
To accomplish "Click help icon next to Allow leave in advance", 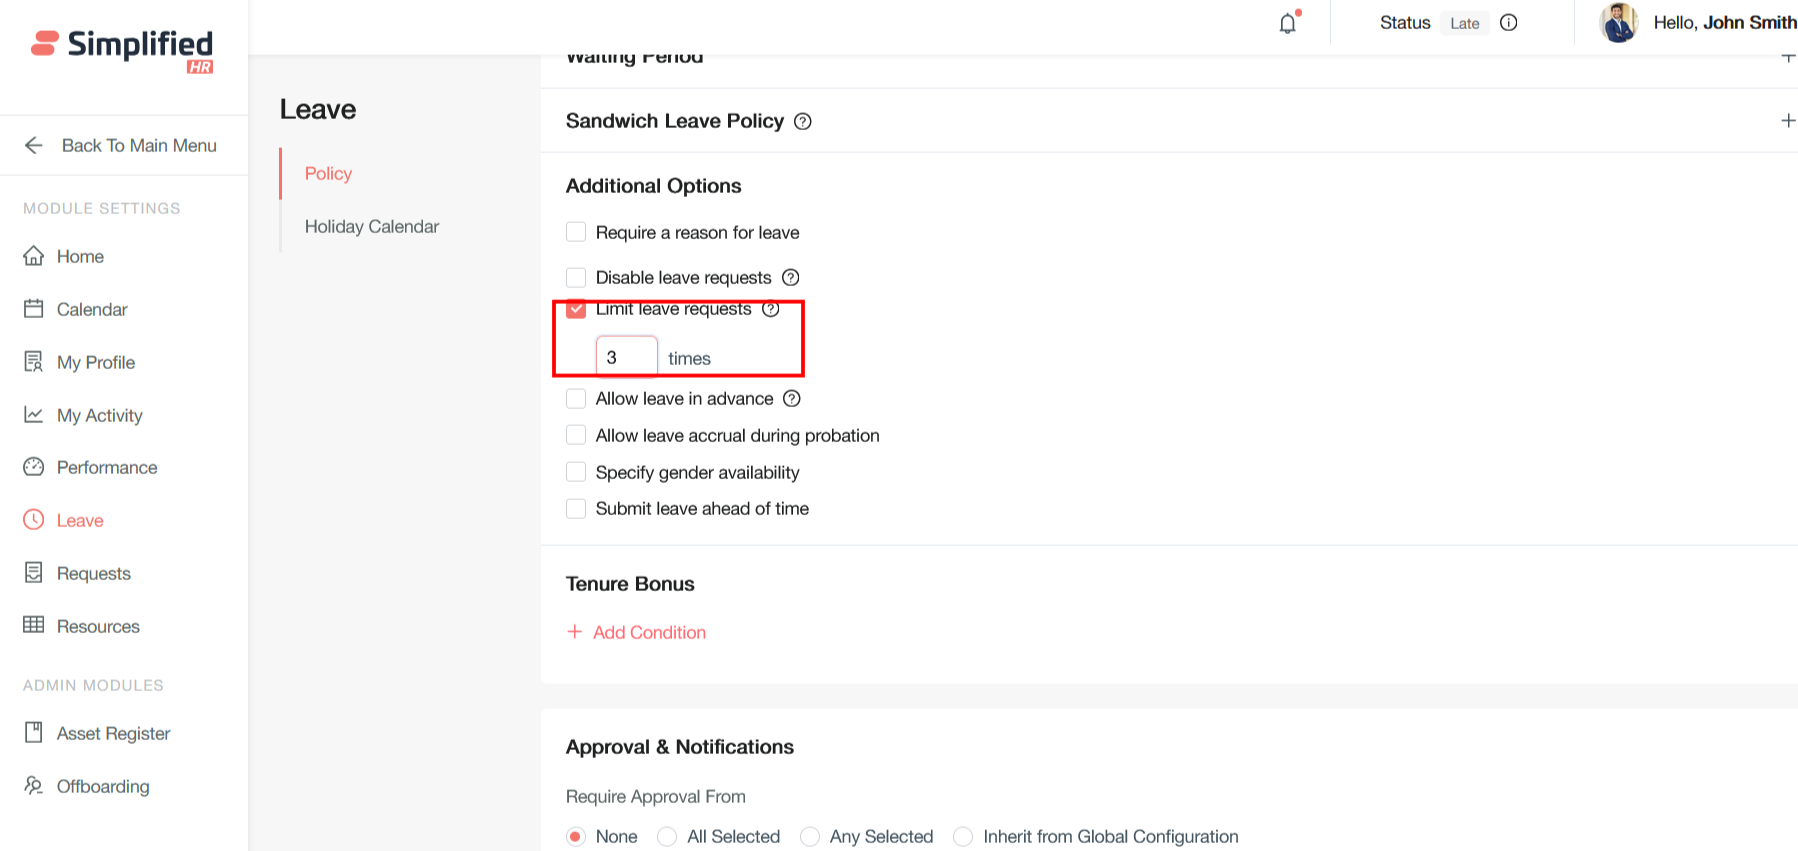I will [x=792, y=399].
